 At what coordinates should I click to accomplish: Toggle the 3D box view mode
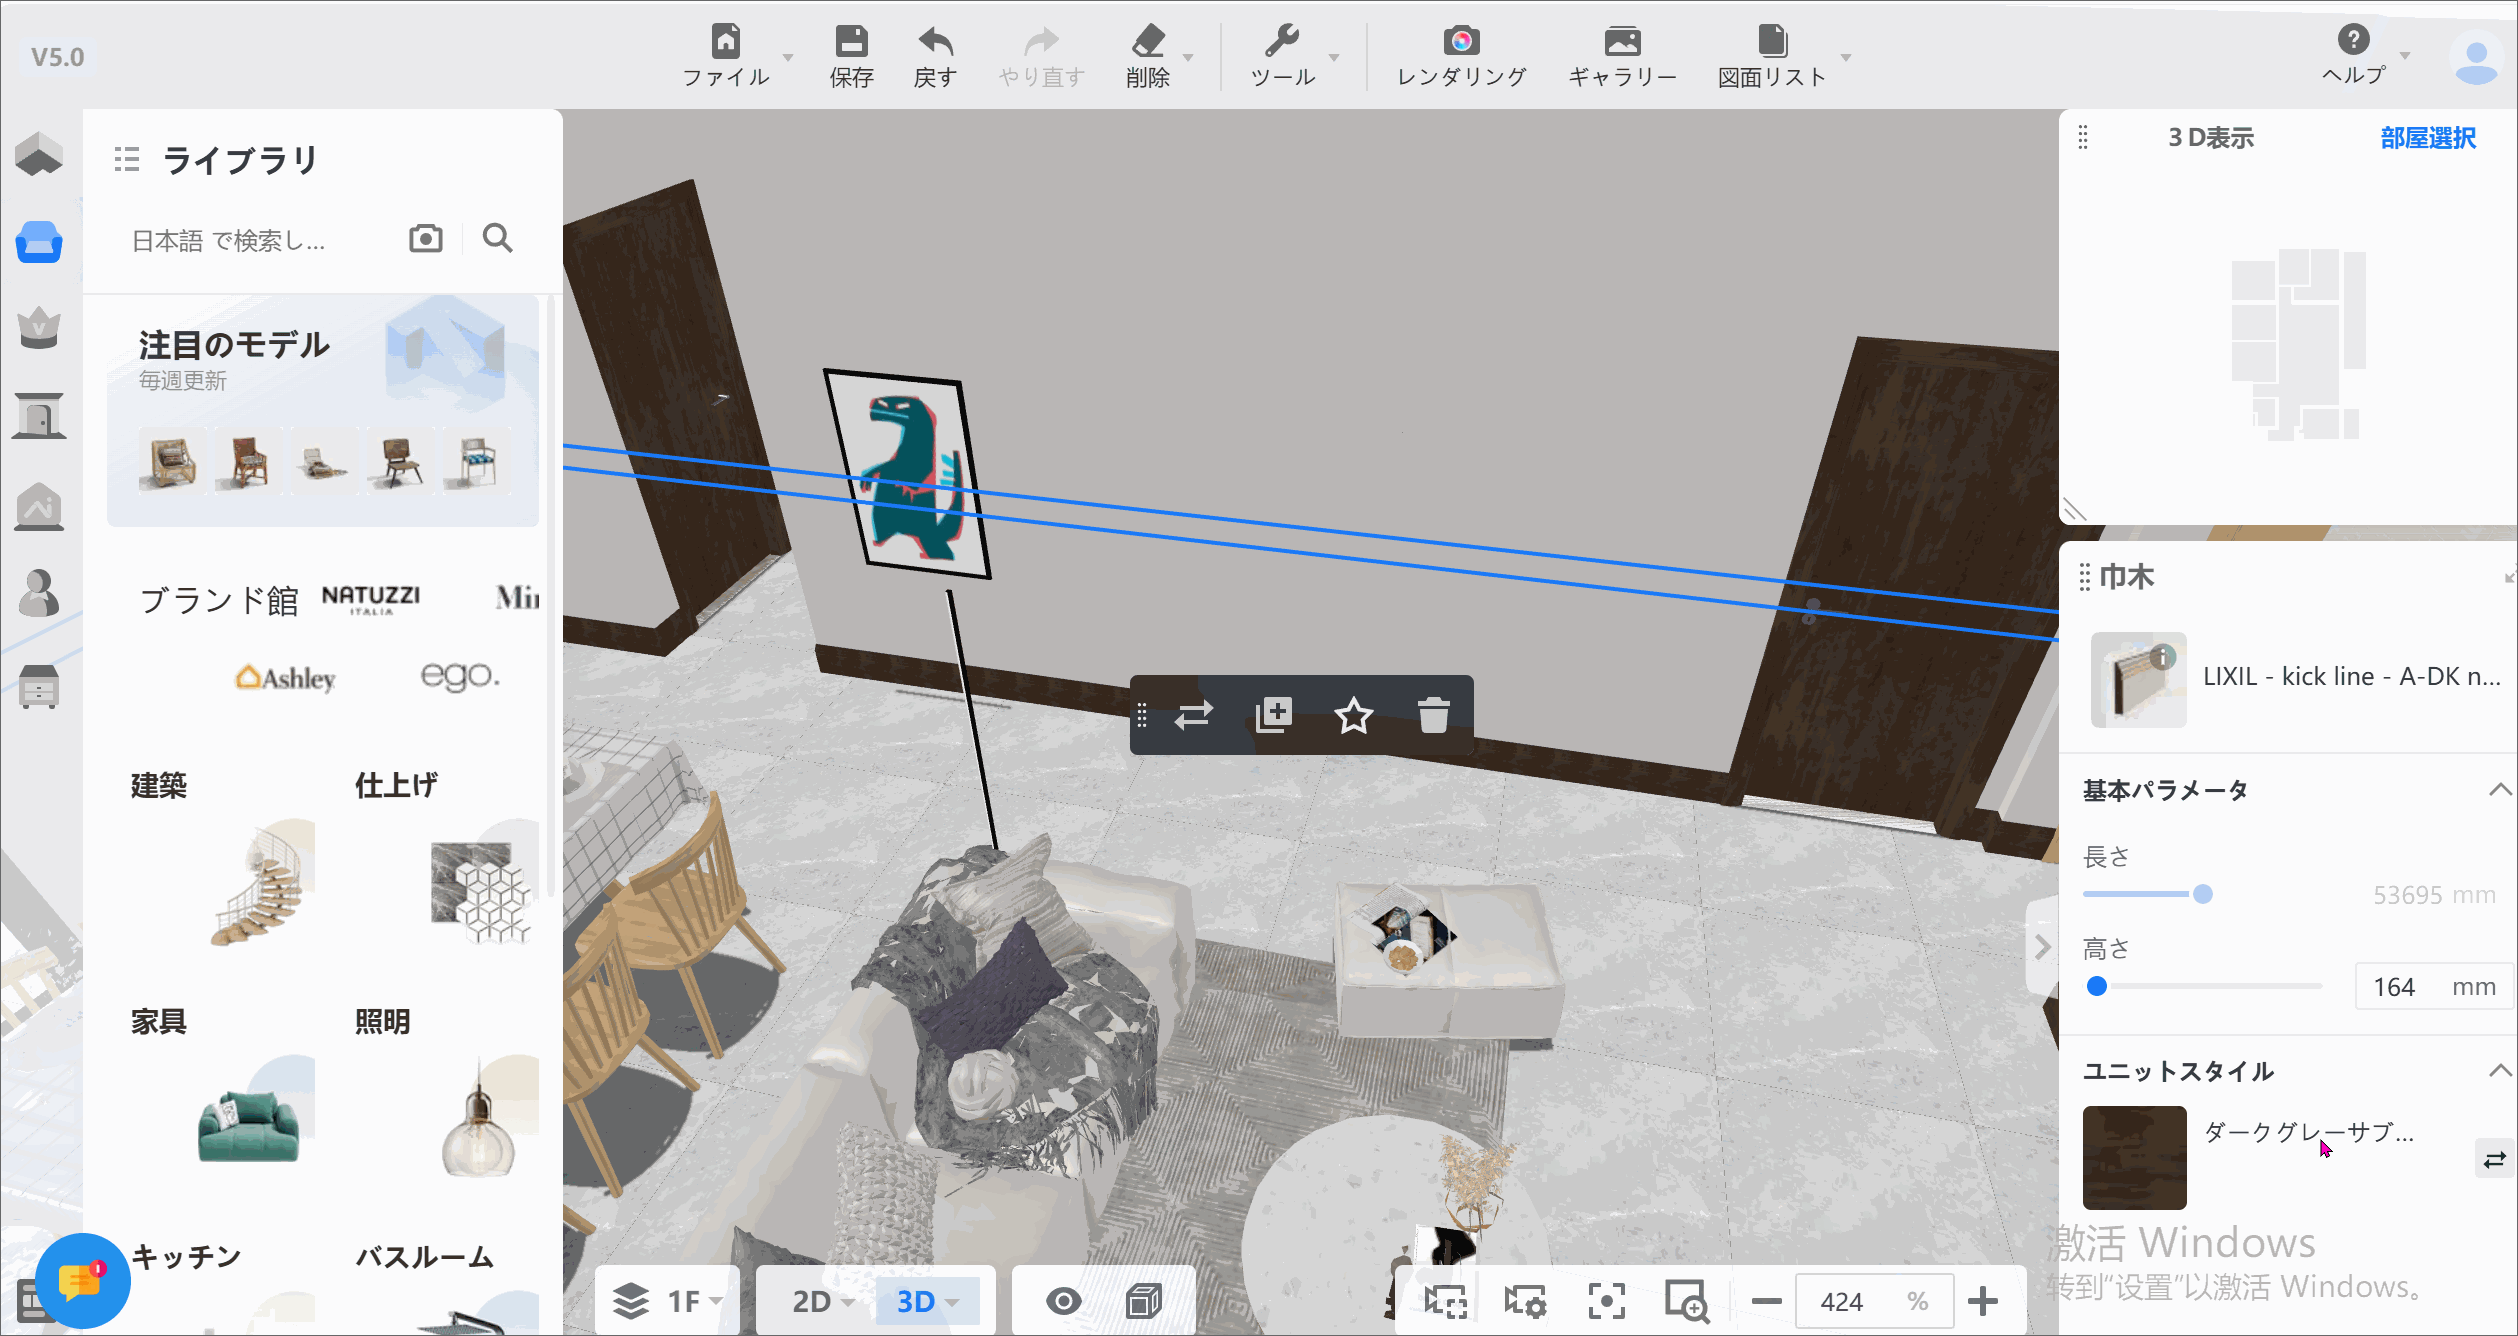pyautogui.click(x=1143, y=1301)
